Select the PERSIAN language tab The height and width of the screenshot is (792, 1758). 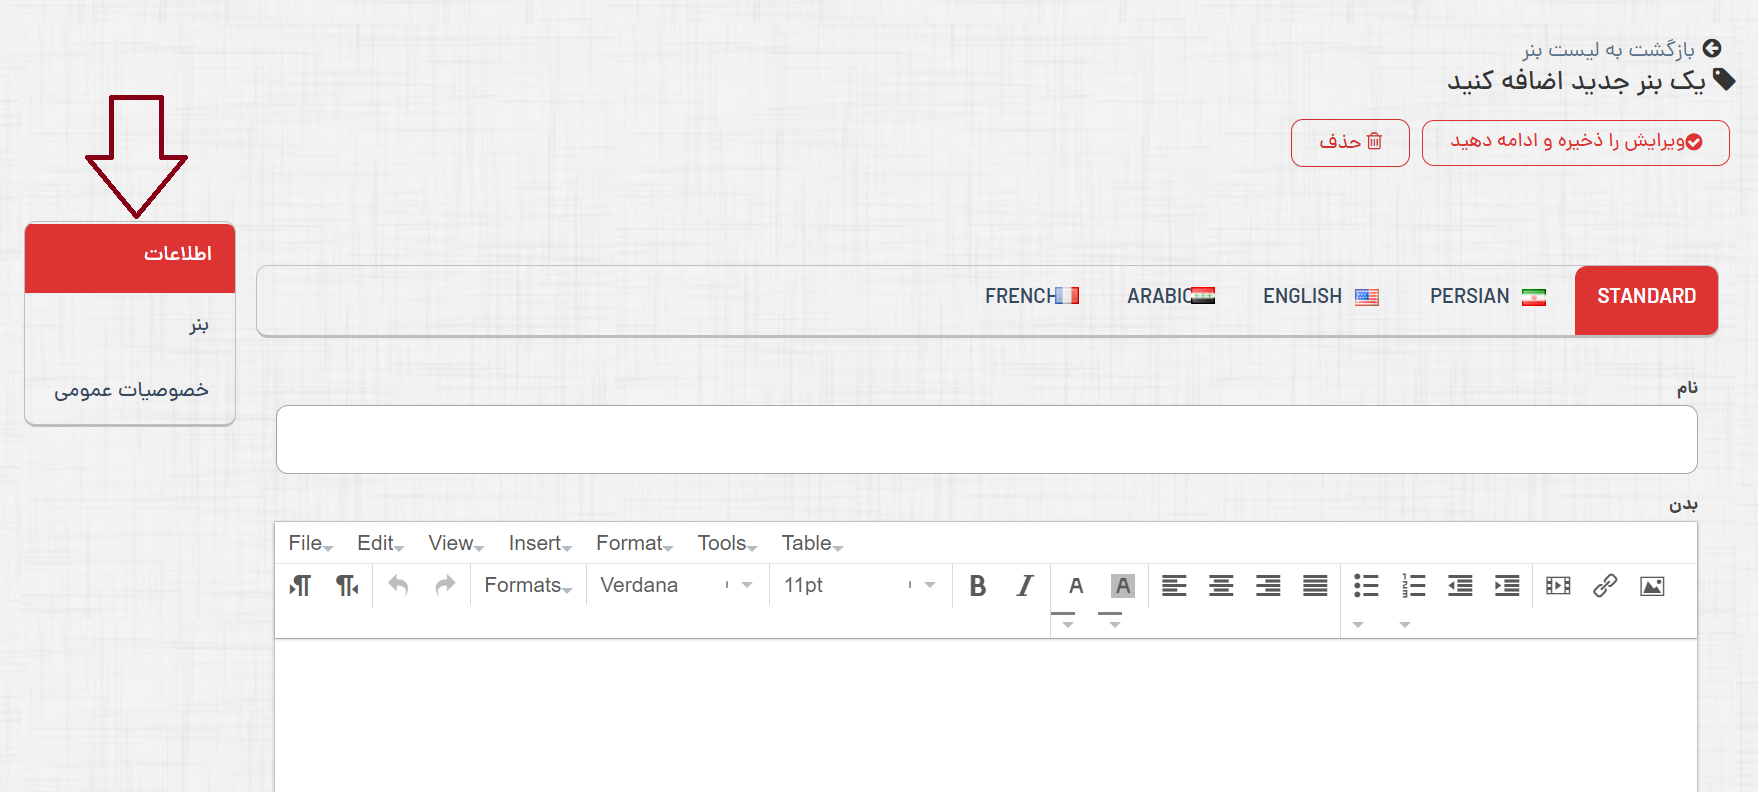pos(1486,296)
